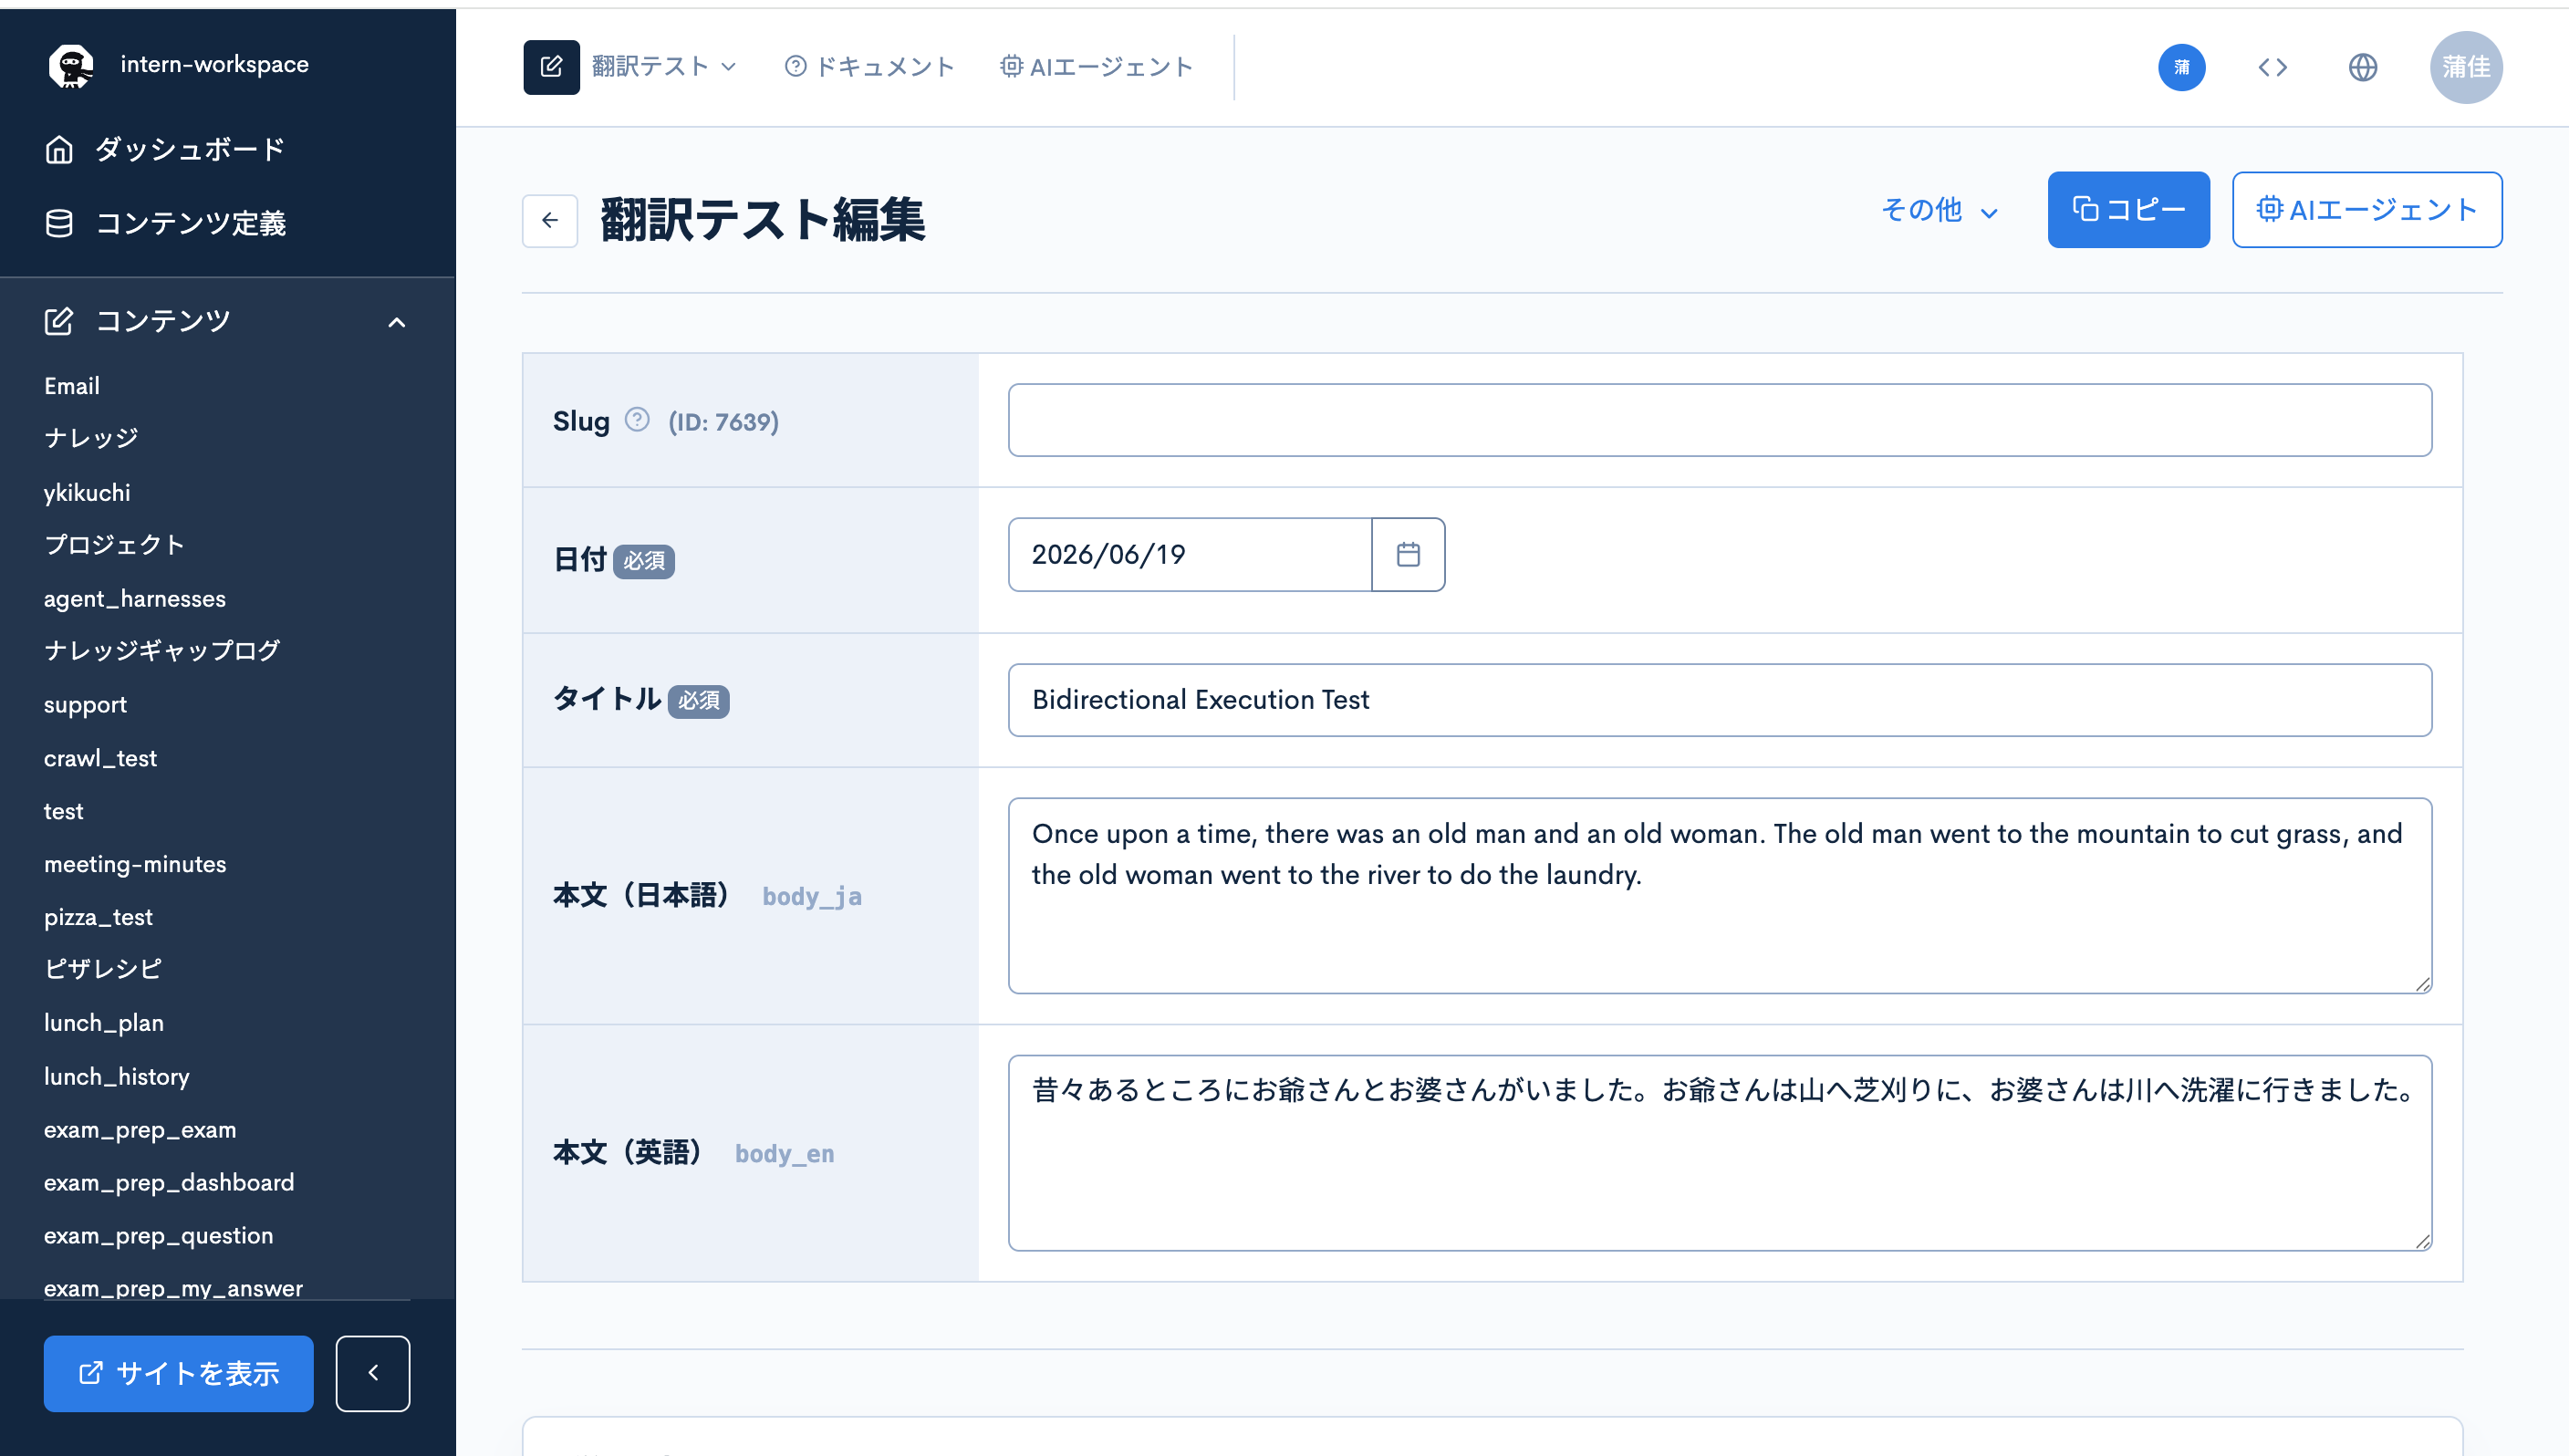Select the test item in sidebar

pyautogui.click(x=63, y=811)
